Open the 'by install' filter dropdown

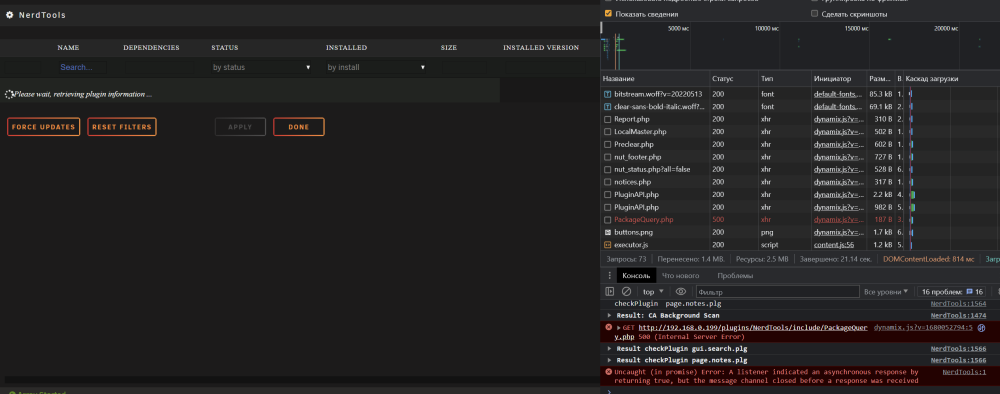click(376, 67)
